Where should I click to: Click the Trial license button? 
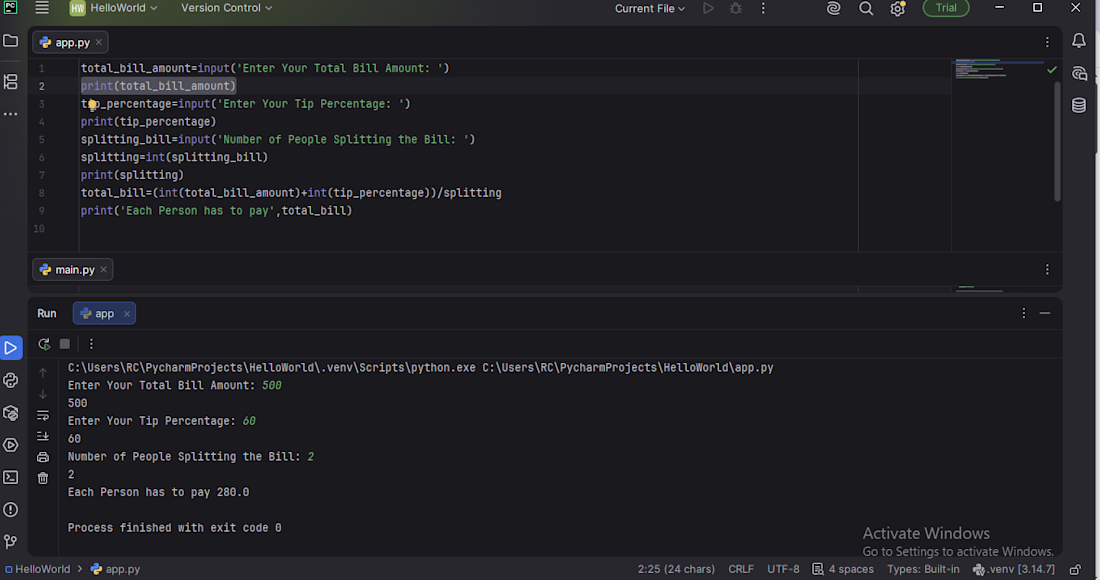click(946, 8)
